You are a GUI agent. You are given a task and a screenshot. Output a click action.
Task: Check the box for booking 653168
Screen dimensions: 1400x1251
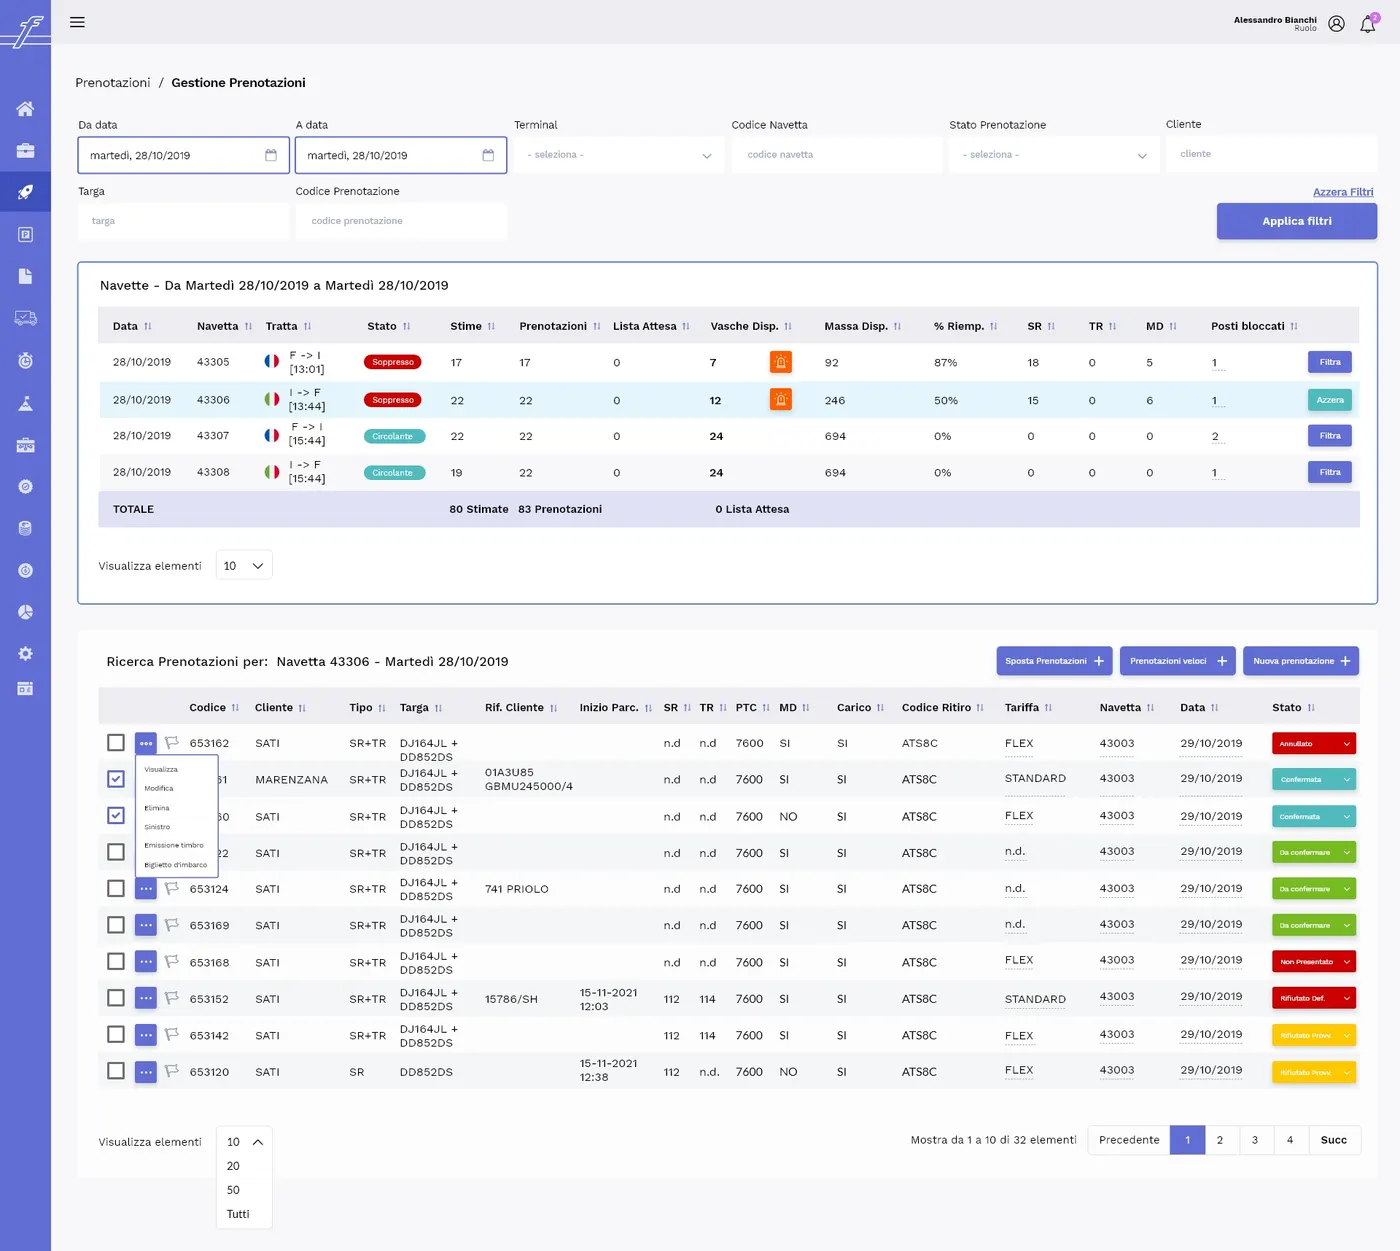[116, 962]
